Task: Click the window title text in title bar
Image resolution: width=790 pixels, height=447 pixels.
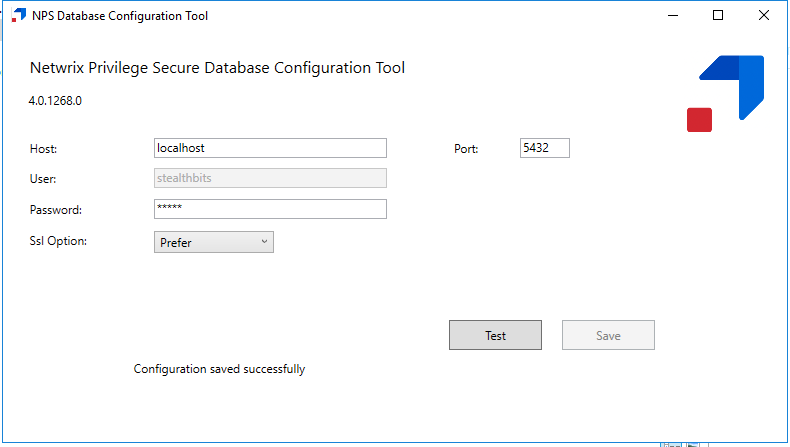Action: (x=121, y=16)
